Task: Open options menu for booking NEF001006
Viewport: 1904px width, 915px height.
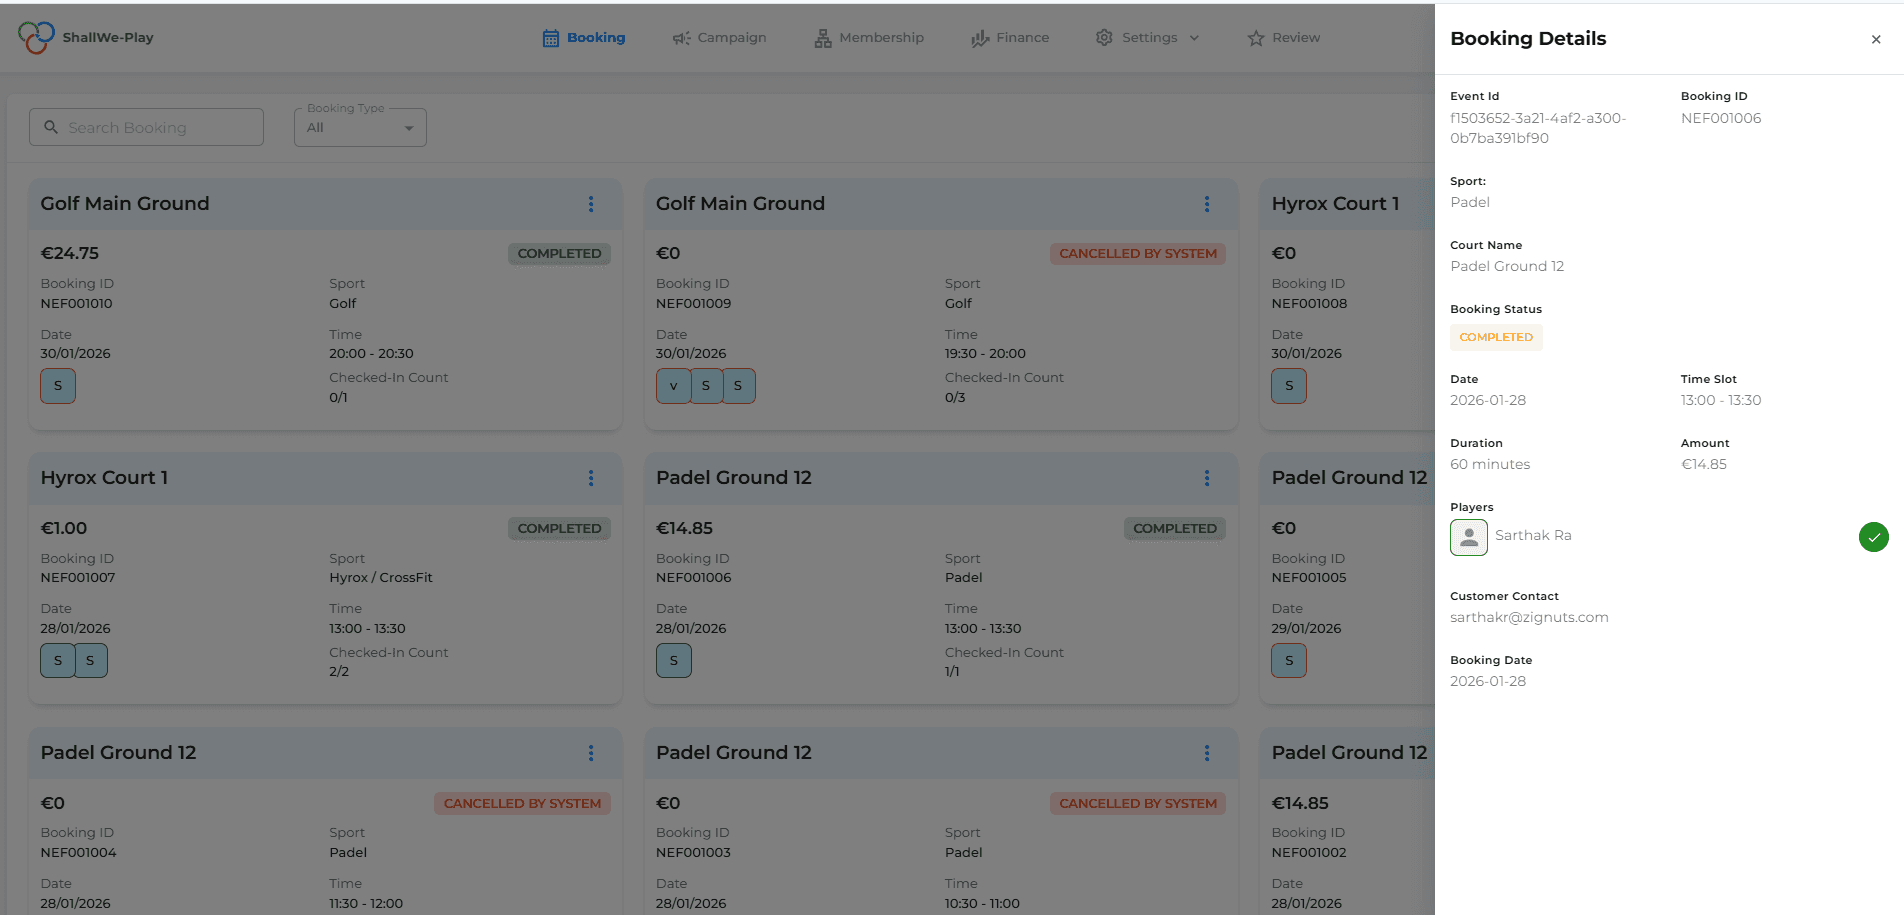Action: pyautogui.click(x=1207, y=478)
